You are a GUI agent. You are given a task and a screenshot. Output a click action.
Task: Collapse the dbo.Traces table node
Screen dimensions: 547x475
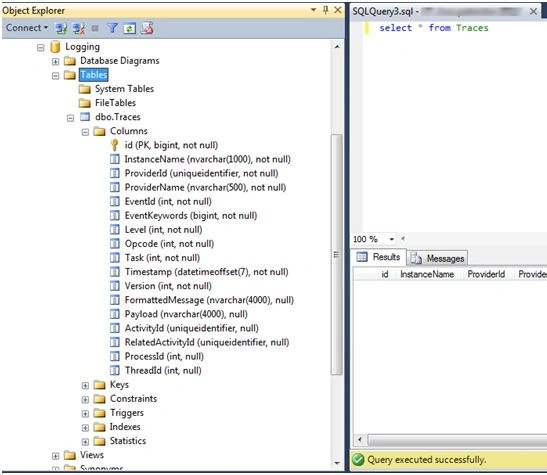(70, 118)
